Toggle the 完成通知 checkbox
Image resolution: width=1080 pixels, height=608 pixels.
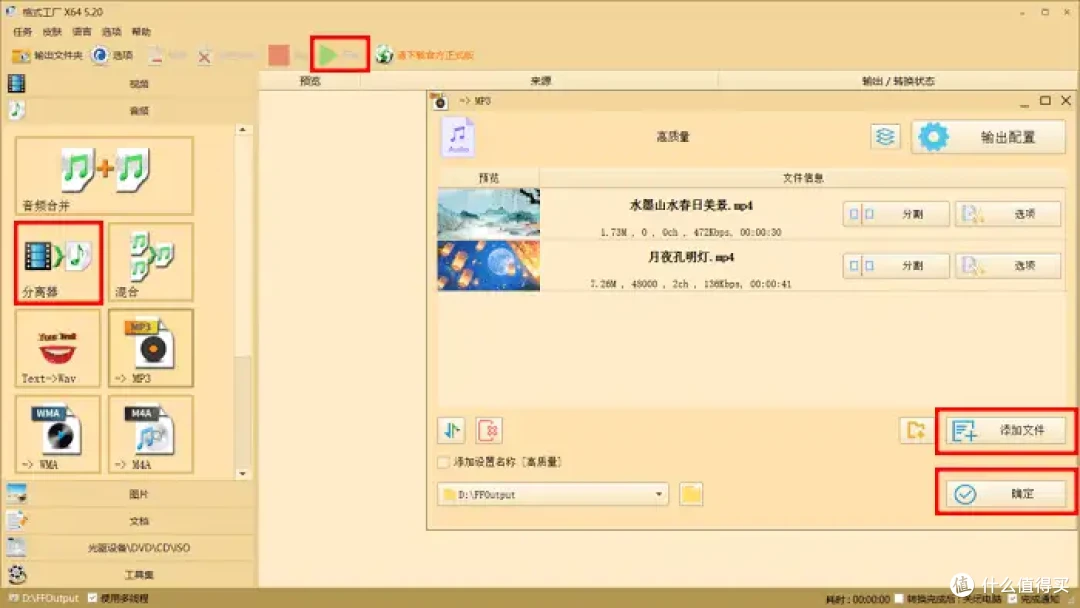[x=1012, y=599]
